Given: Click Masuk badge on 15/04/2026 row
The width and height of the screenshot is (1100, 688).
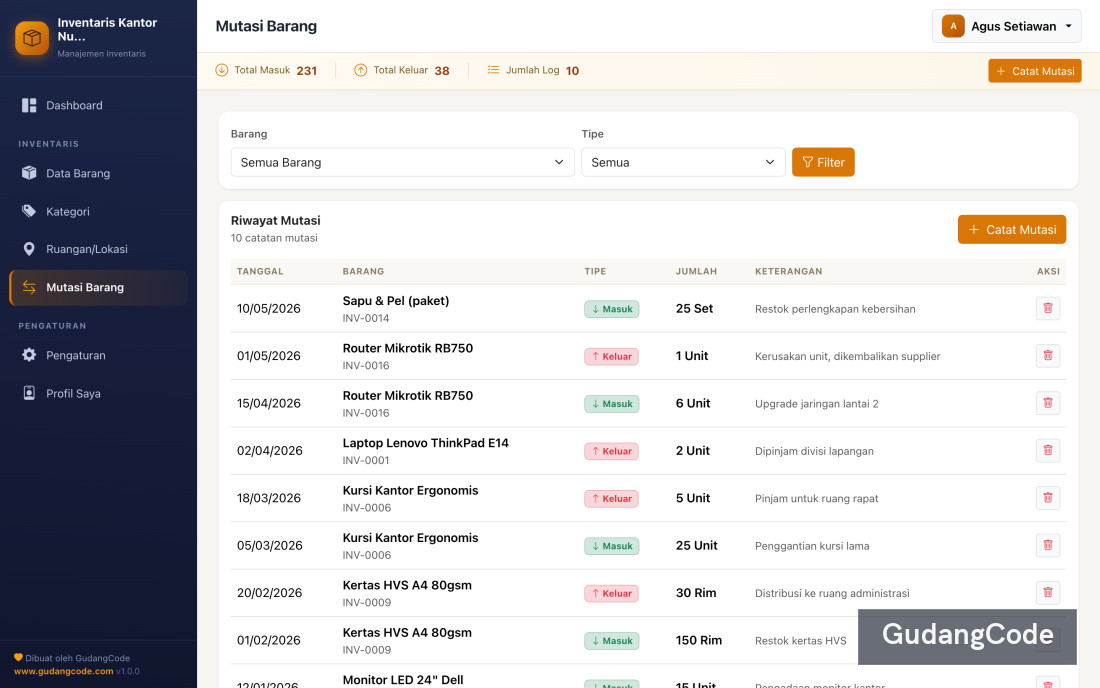Looking at the screenshot, I should [612, 403].
